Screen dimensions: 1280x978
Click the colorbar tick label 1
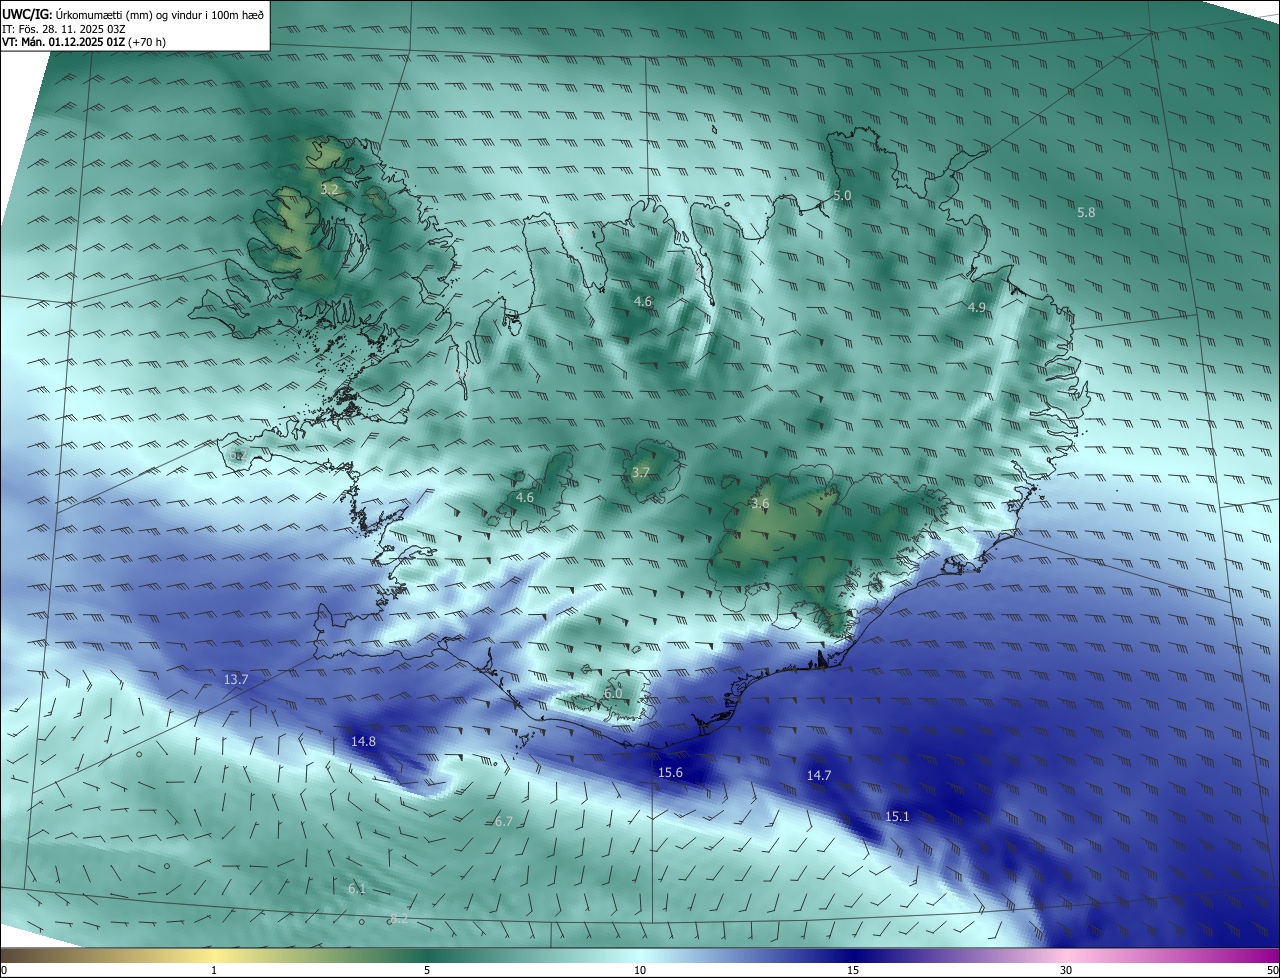point(214,970)
